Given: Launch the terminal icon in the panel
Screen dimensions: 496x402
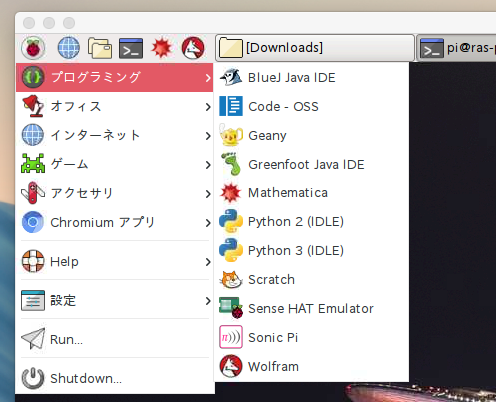Looking at the screenshot, I should 131,48.
